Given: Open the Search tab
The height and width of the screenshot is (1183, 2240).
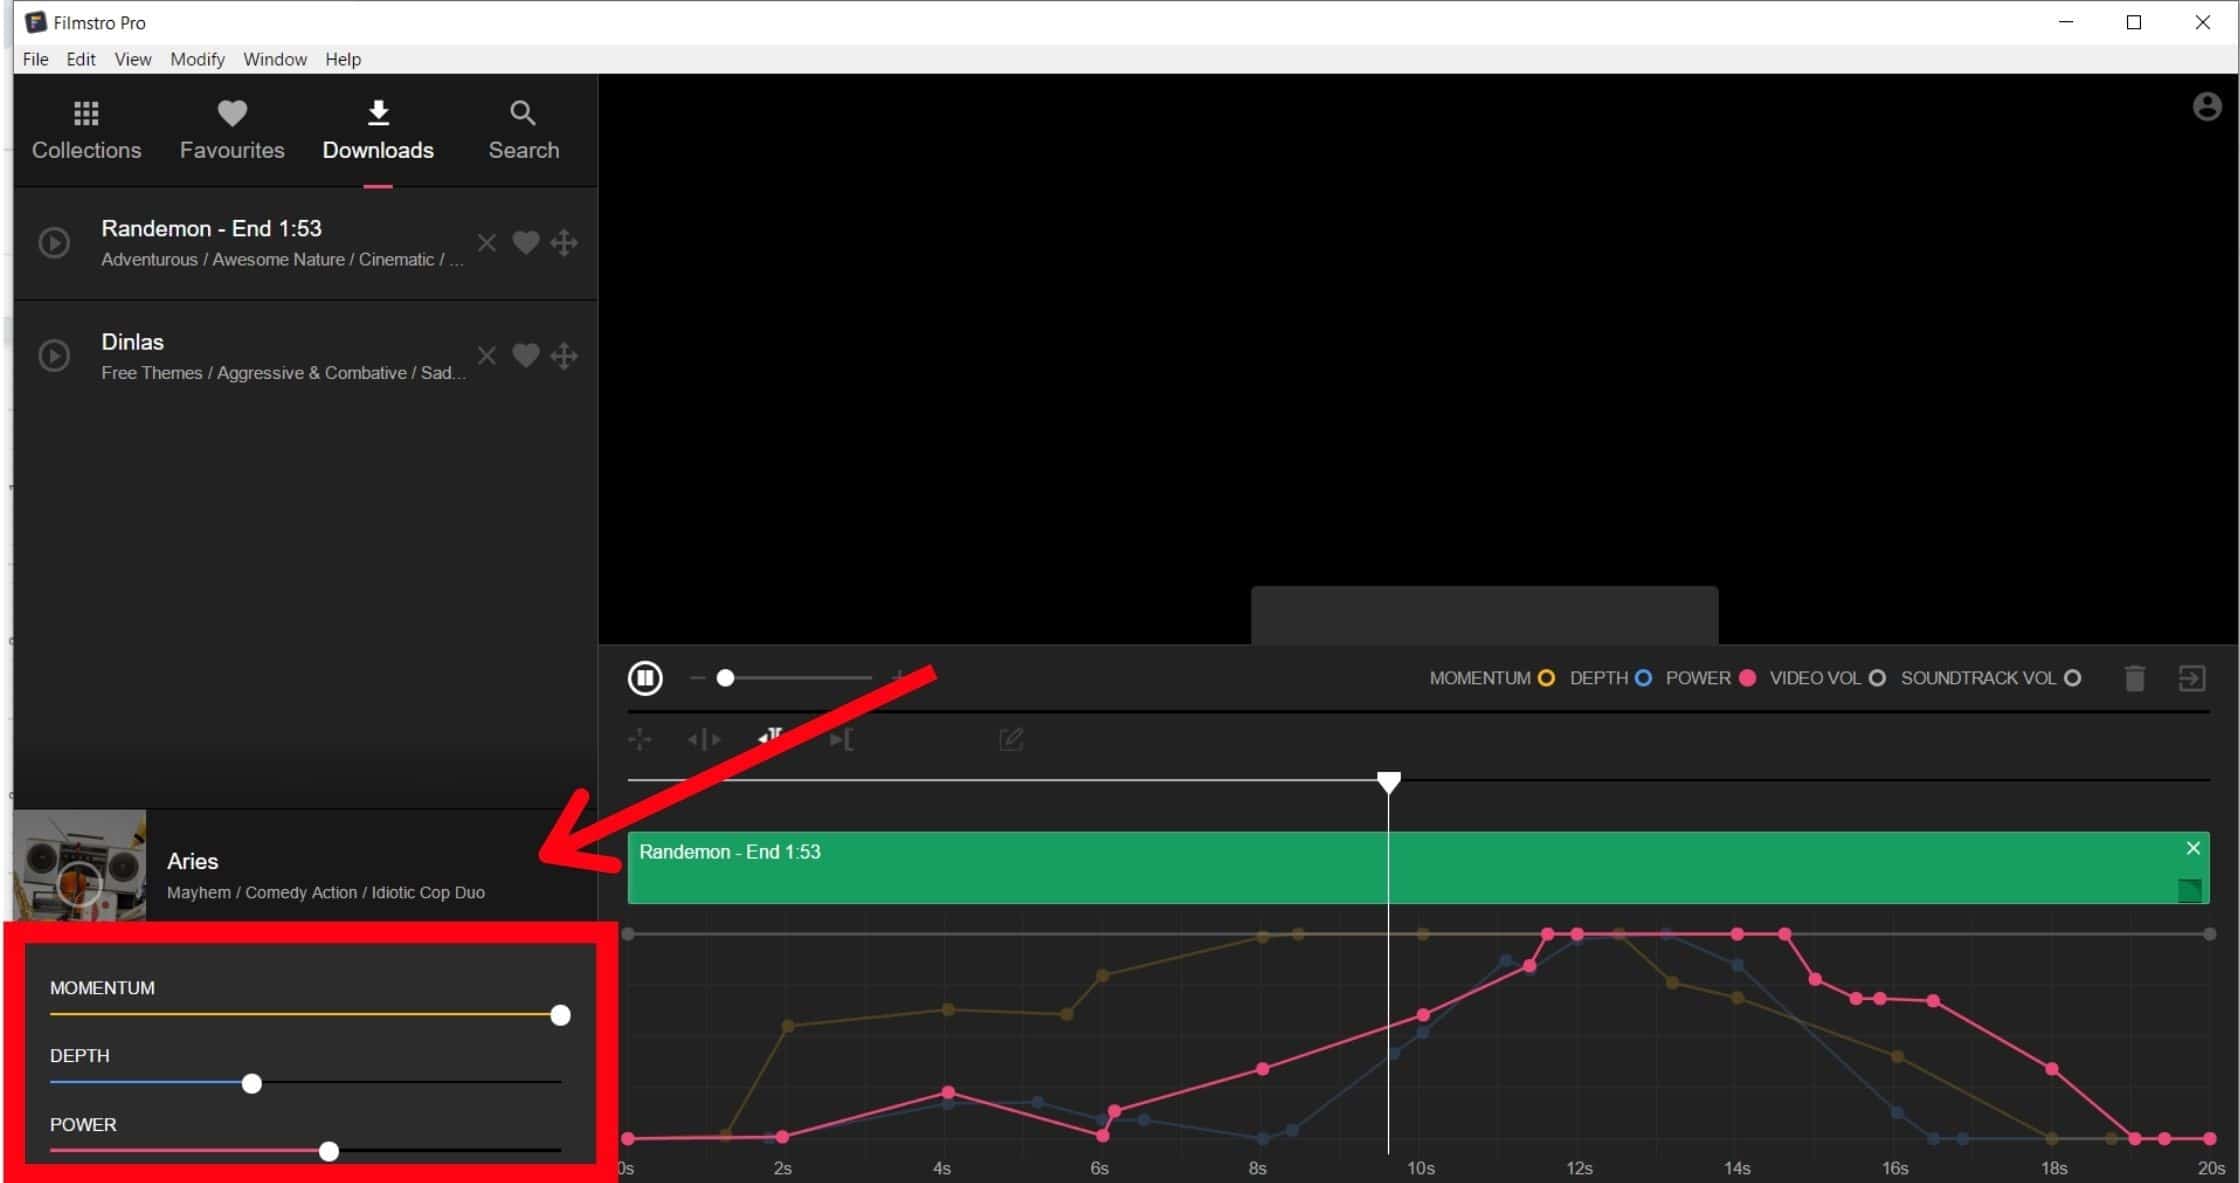Looking at the screenshot, I should (x=523, y=130).
